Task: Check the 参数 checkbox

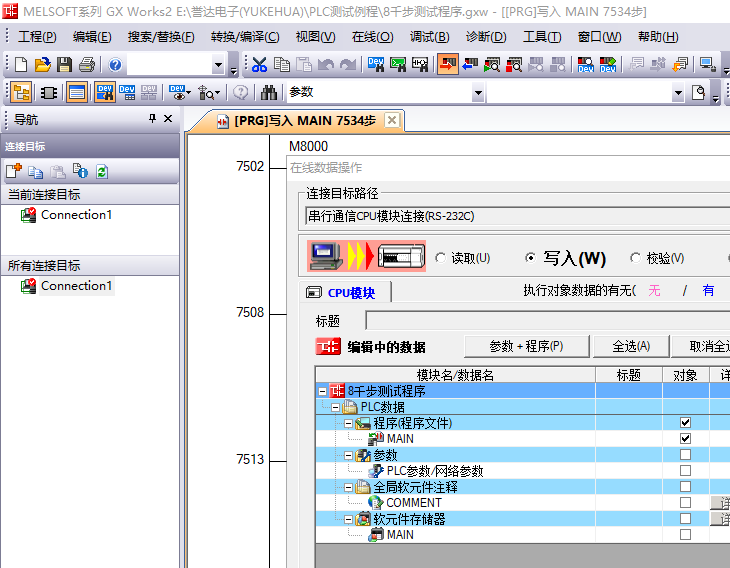Action: (685, 454)
